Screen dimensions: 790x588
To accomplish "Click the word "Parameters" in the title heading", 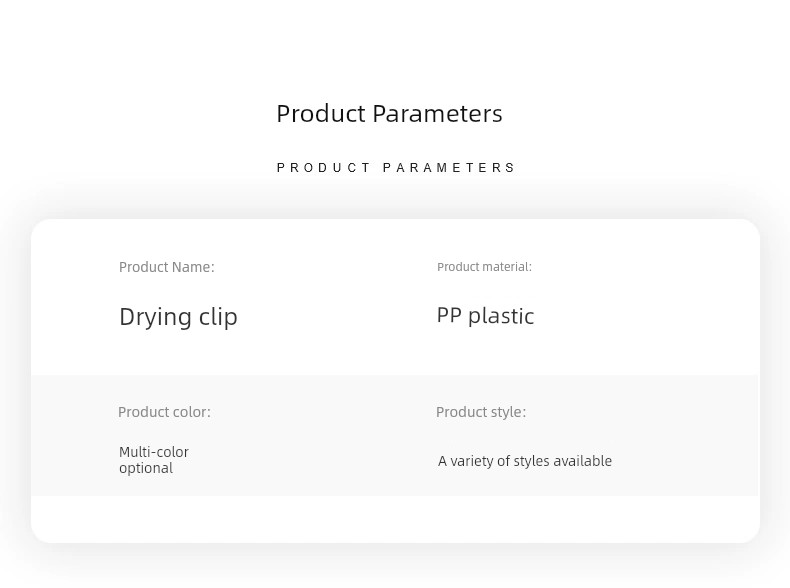I will pos(437,114).
